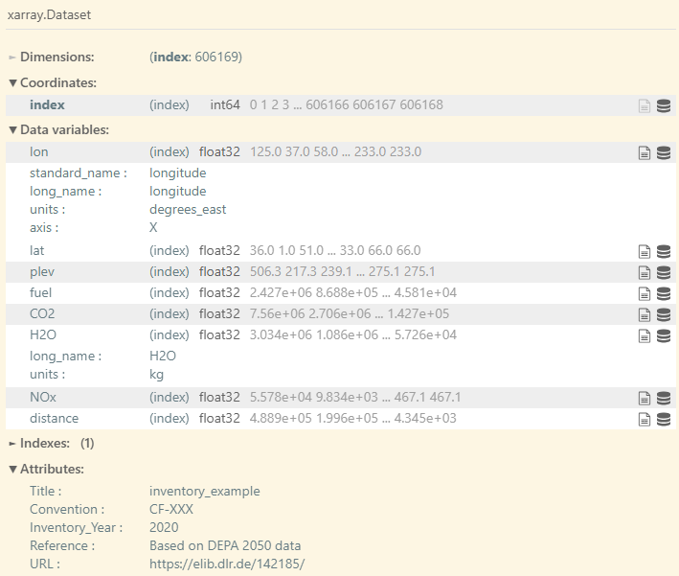Show data repr for the CO2 variable
Image resolution: width=679 pixels, height=576 pixels.
tap(663, 315)
